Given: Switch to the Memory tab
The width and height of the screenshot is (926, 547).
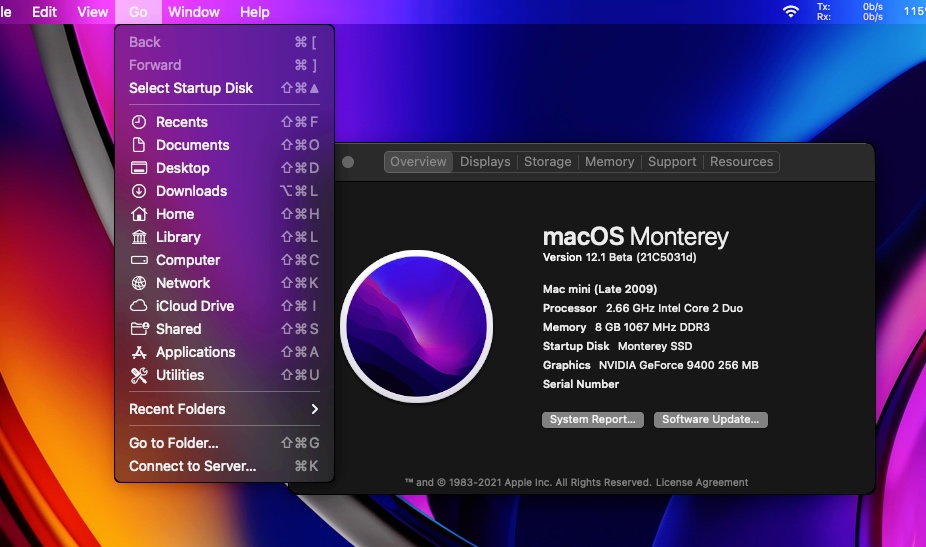Looking at the screenshot, I should coord(609,162).
